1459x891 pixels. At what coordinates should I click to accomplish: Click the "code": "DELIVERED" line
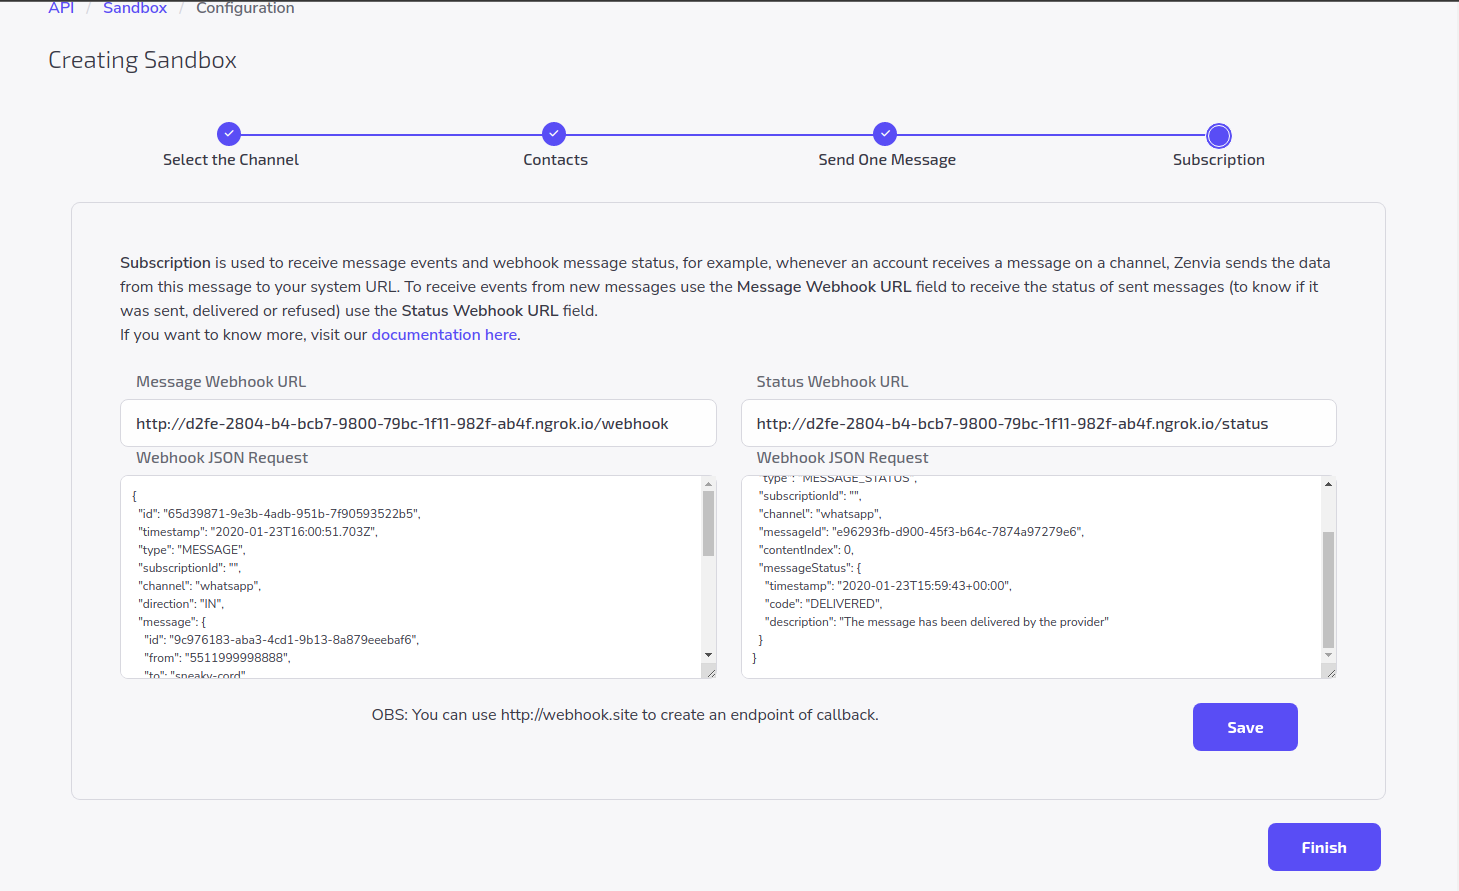point(823,604)
